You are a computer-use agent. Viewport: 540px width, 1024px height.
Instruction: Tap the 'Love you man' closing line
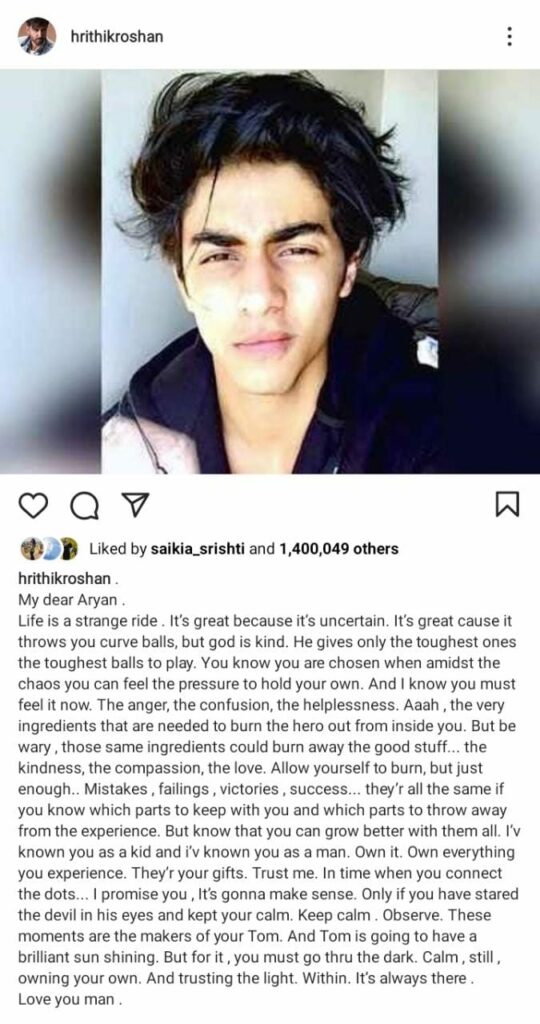click(70, 999)
